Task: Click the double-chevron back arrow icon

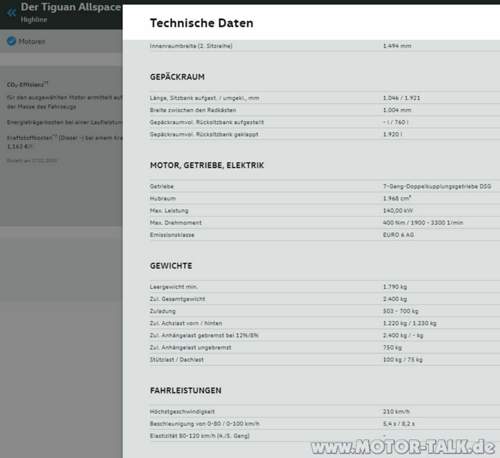Action: click(12, 13)
